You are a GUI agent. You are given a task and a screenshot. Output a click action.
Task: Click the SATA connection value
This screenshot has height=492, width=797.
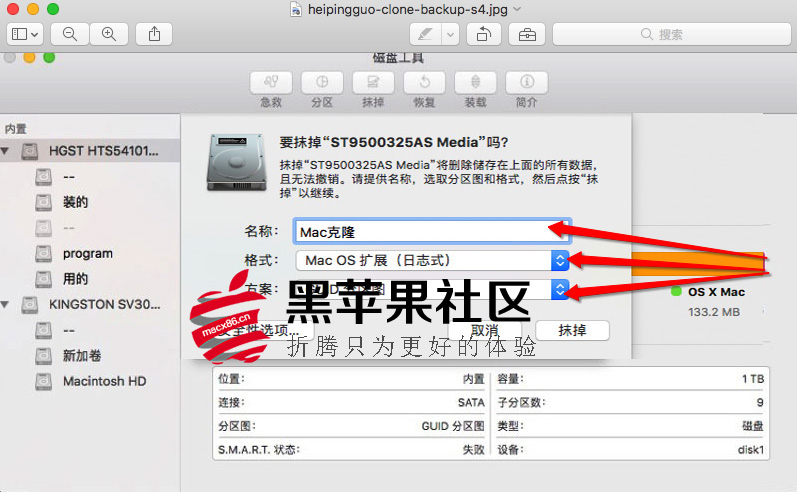point(471,403)
